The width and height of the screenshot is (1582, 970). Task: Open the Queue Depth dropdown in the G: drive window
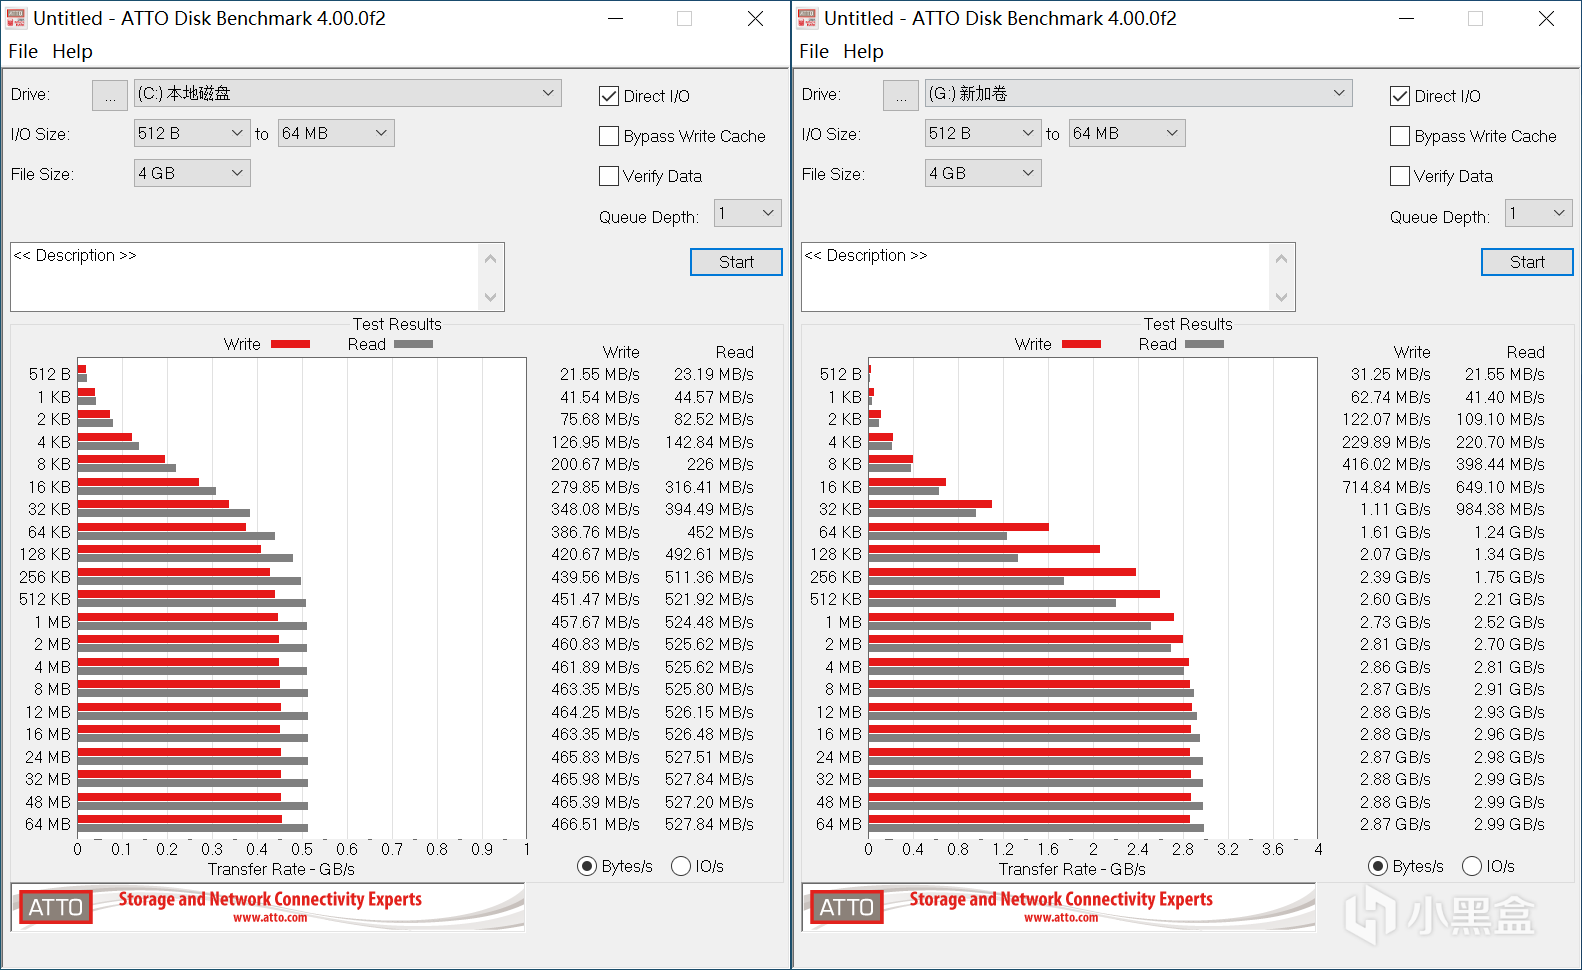[1539, 213]
